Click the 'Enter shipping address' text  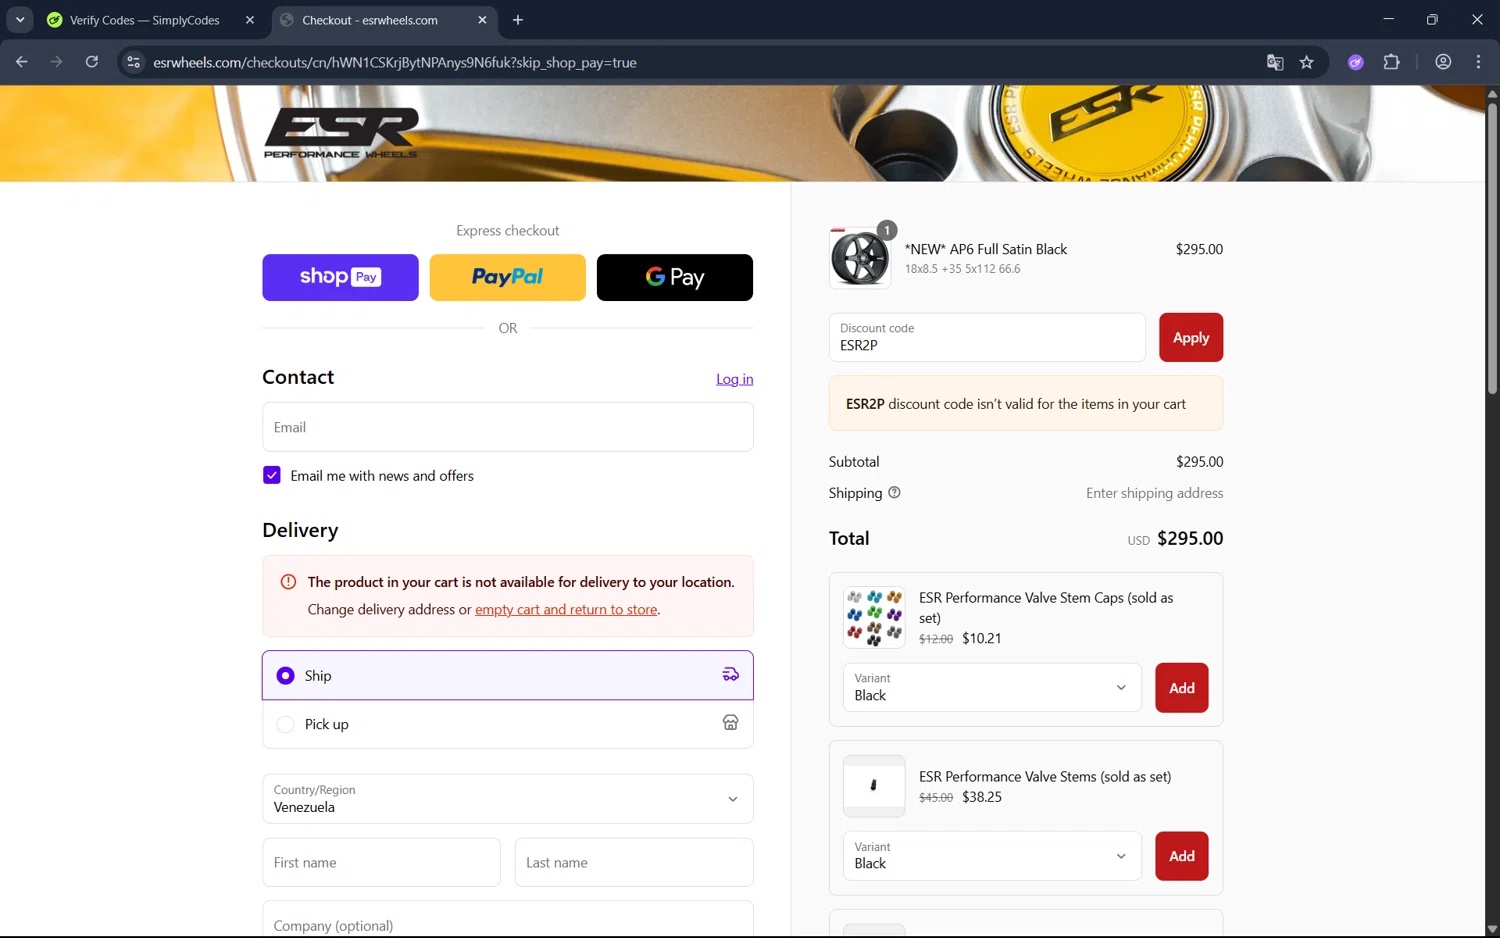[1155, 493]
